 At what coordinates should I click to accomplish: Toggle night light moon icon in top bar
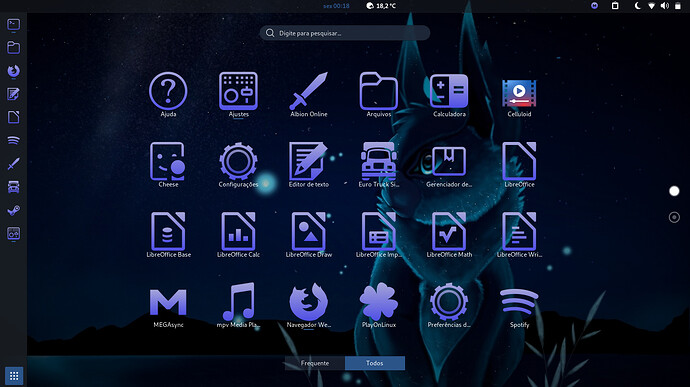pyautogui.click(x=637, y=6)
